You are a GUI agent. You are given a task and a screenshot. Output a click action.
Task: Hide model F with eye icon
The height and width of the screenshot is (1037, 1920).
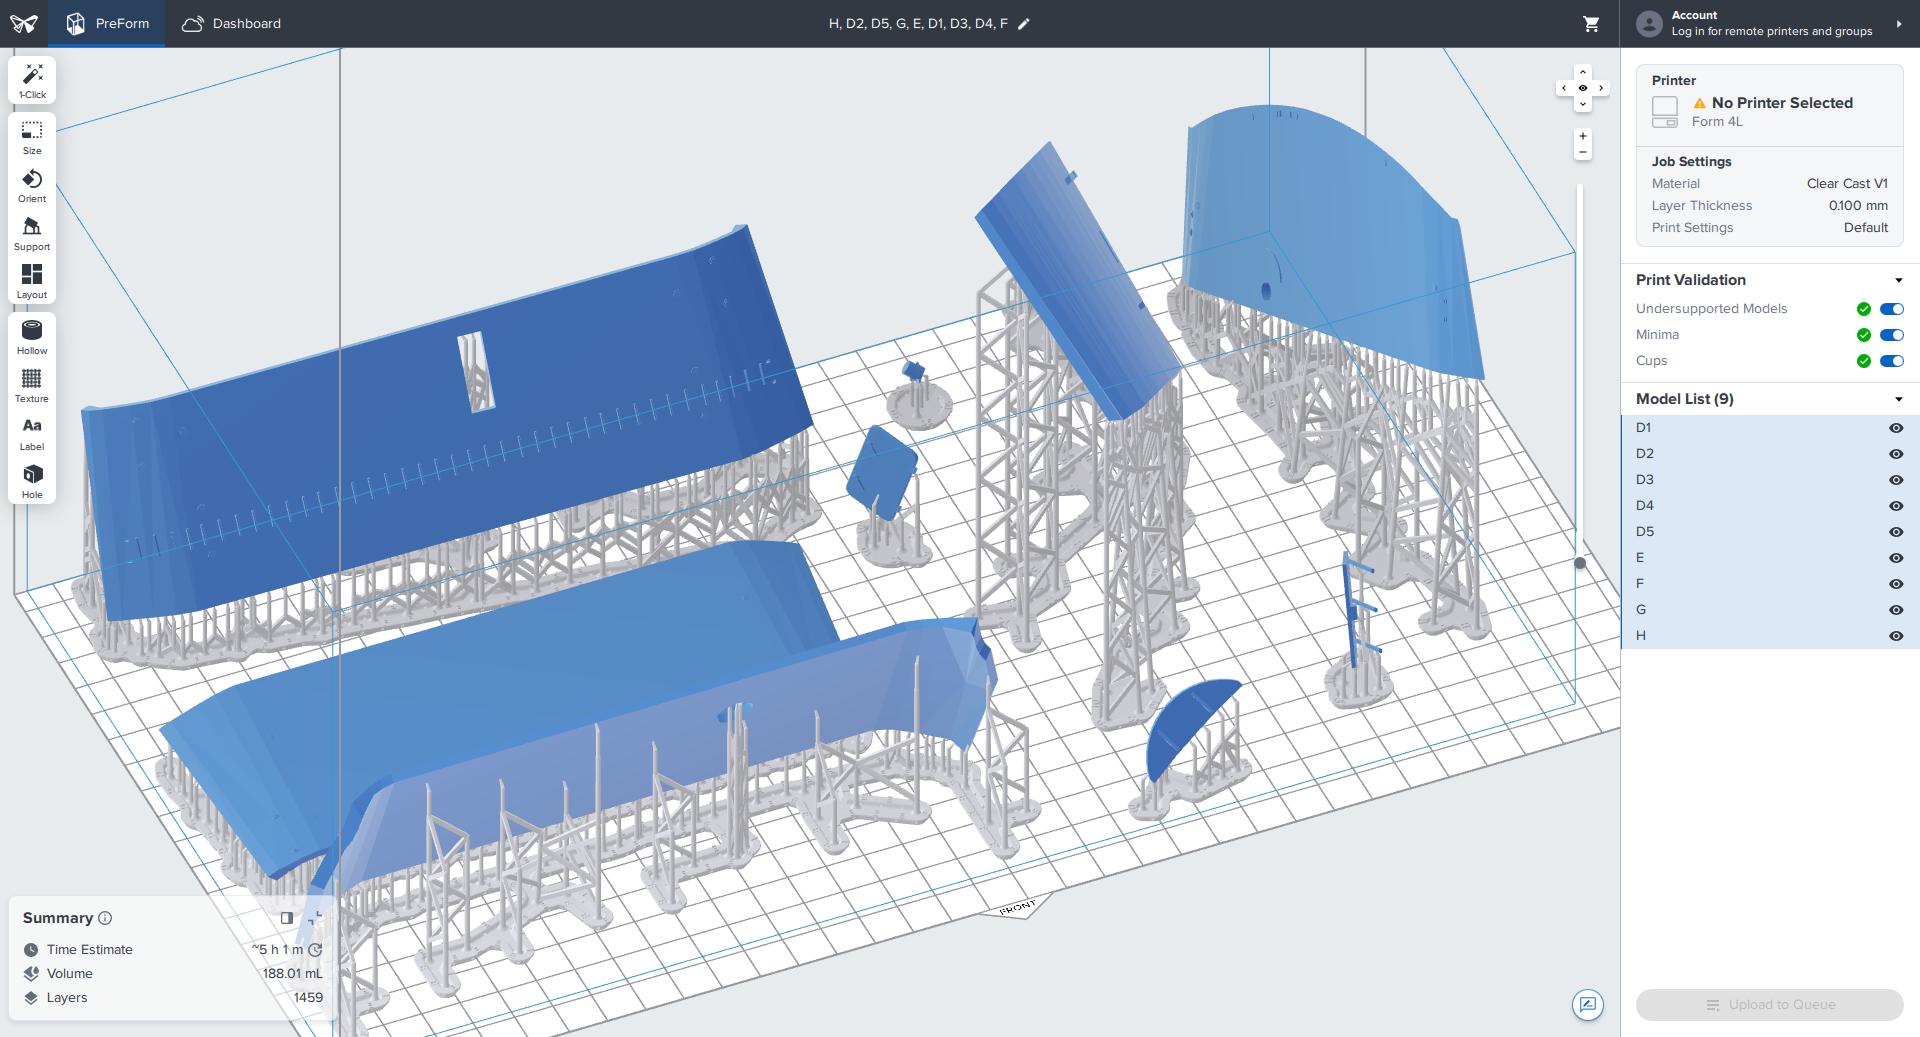point(1895,584)
